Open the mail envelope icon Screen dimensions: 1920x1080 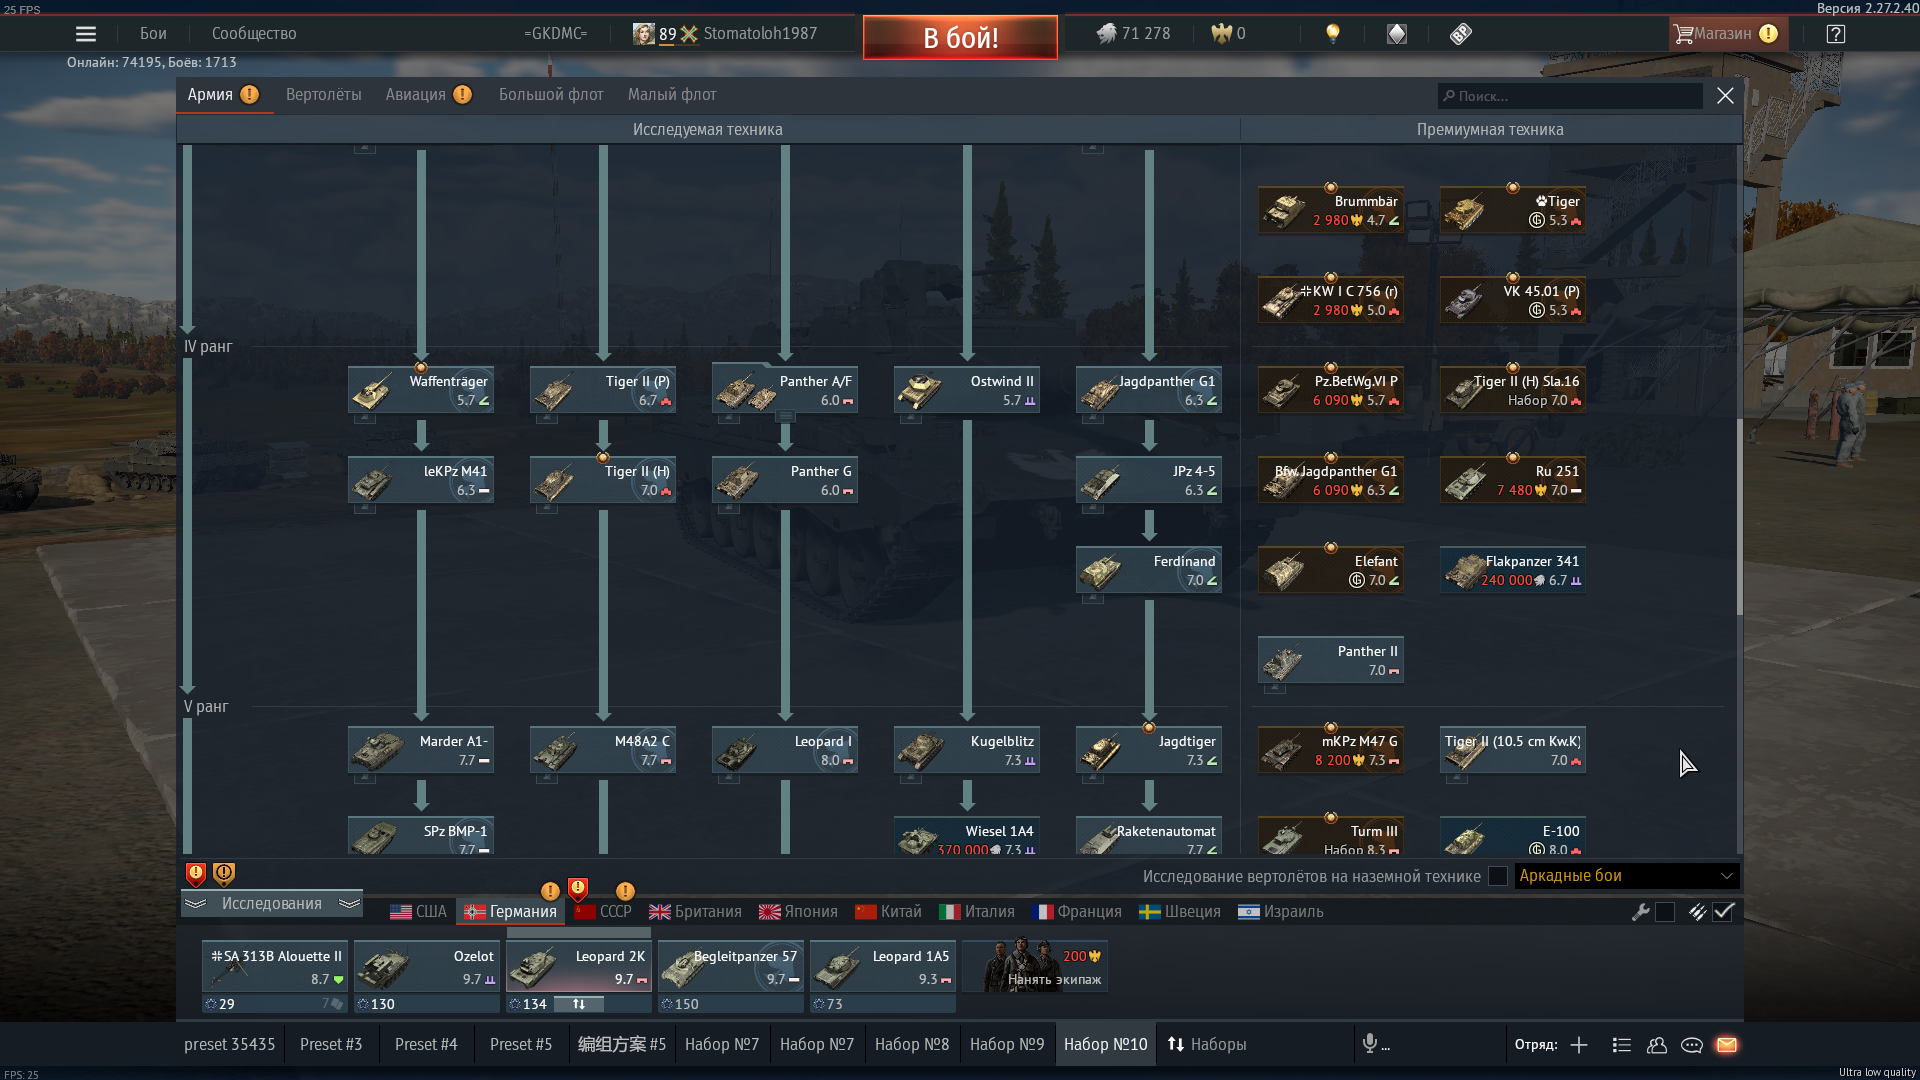coord(1727,1045)
